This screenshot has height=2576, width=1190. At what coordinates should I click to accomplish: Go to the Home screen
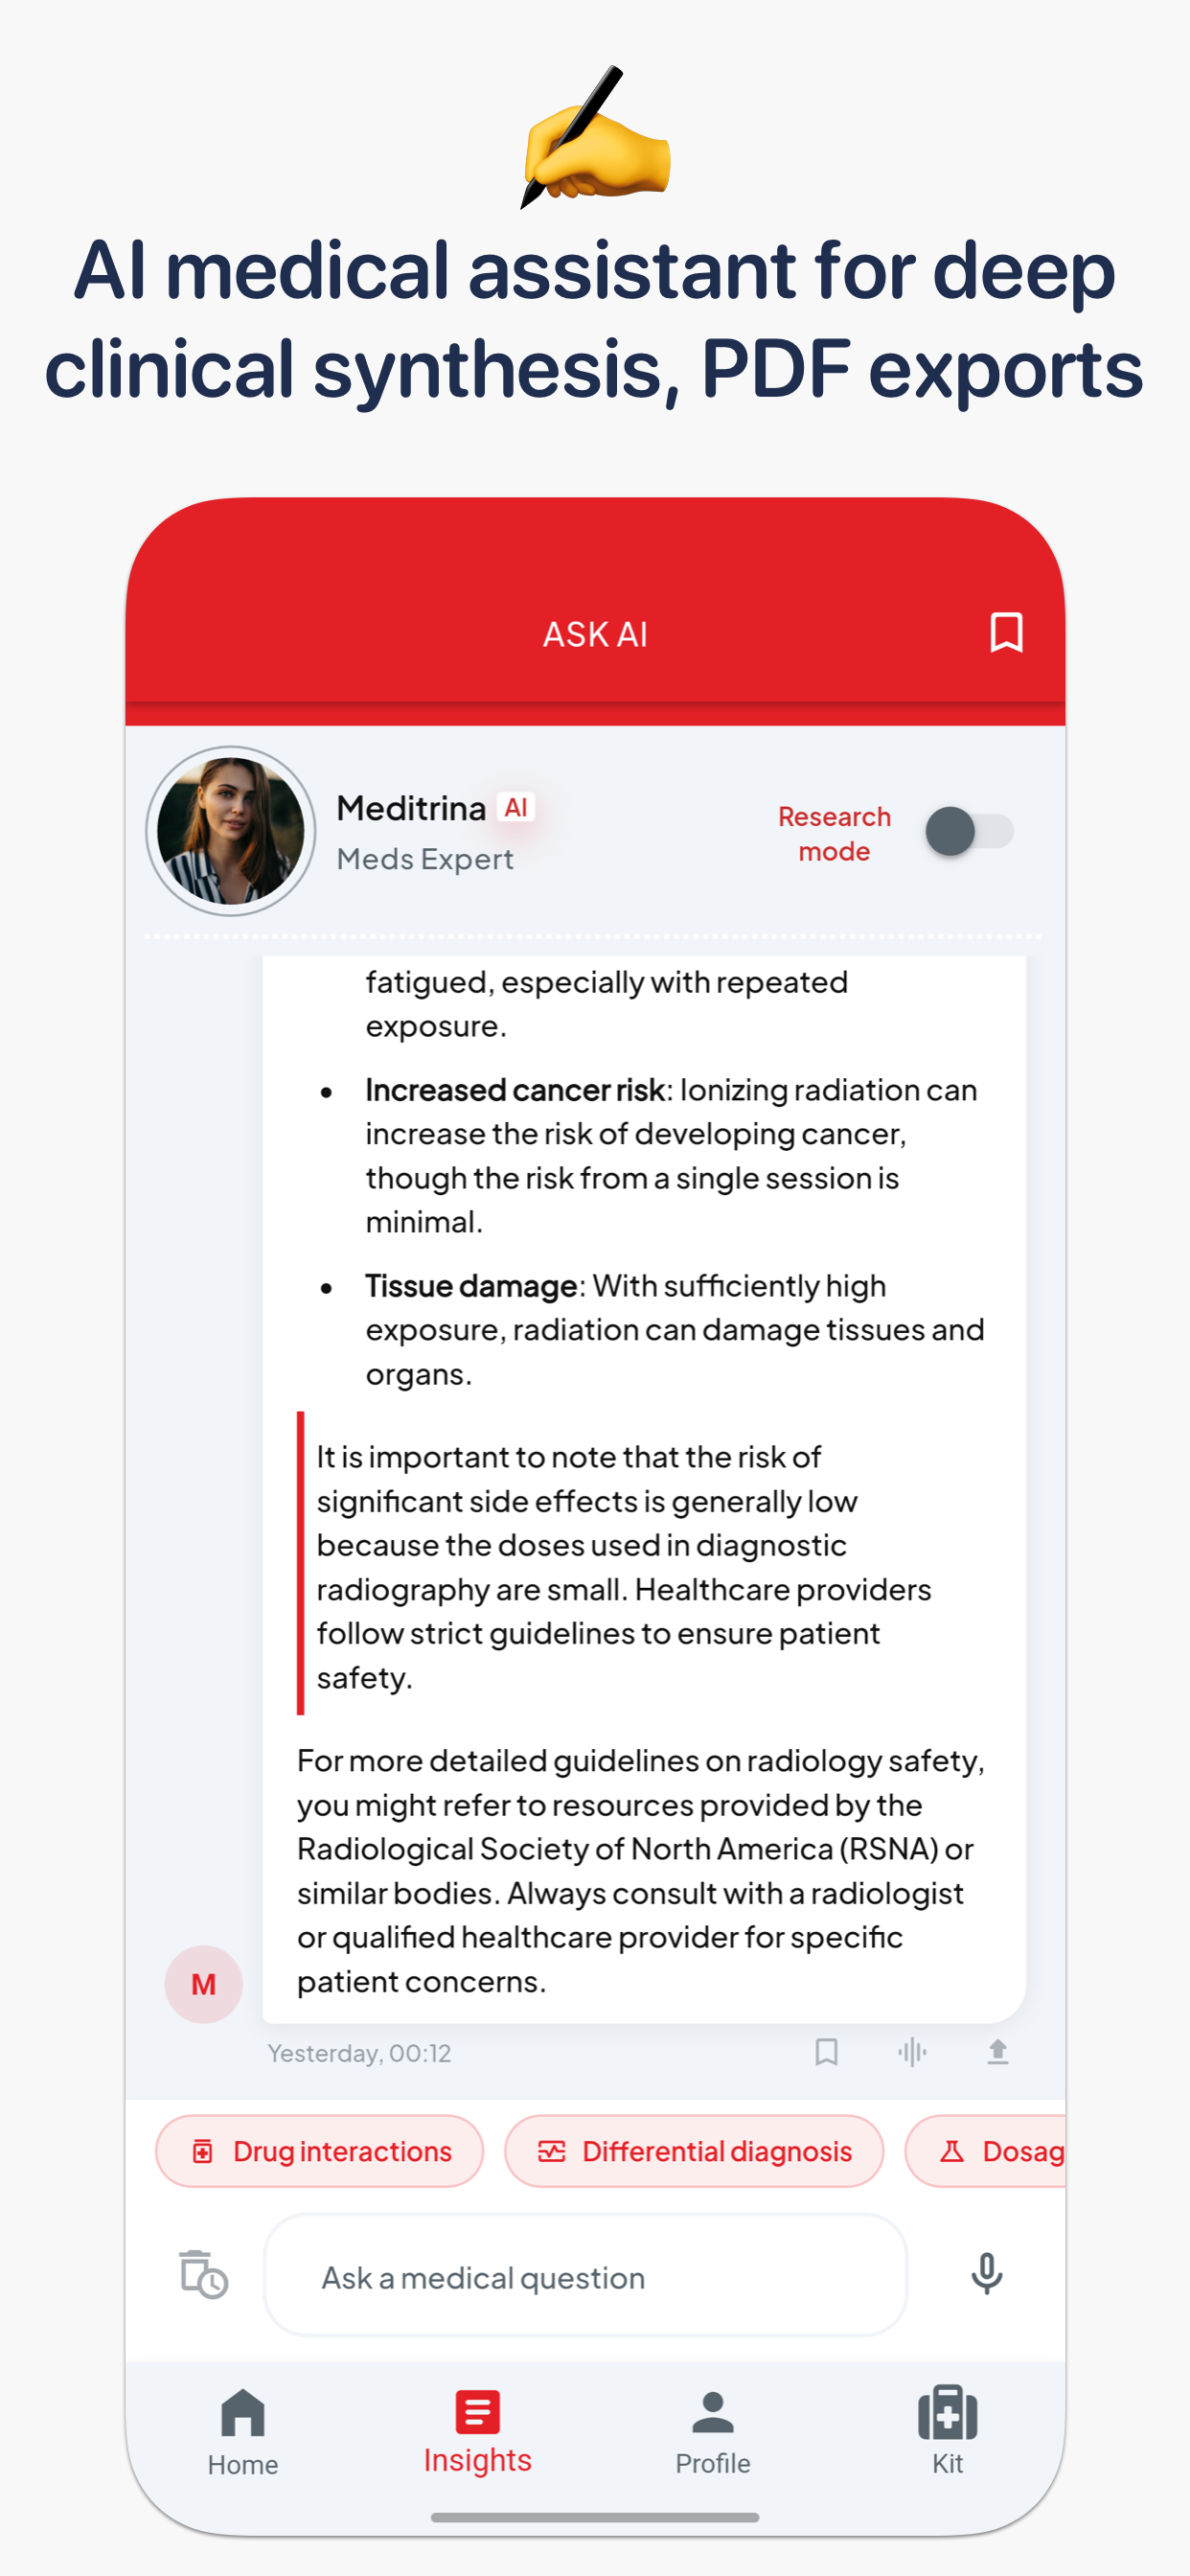(x=242, y=2440)
